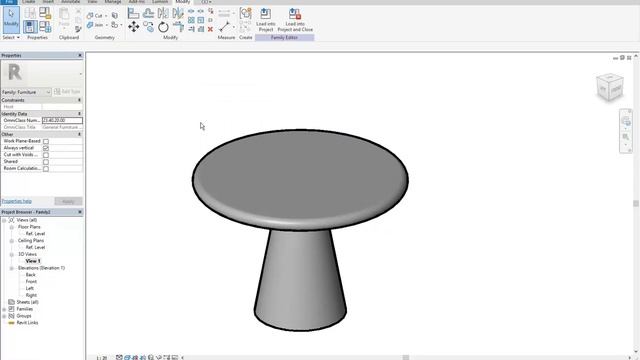Open the Manage ribbon tab
Screen dimensions: 640x360
pos(113,2)
